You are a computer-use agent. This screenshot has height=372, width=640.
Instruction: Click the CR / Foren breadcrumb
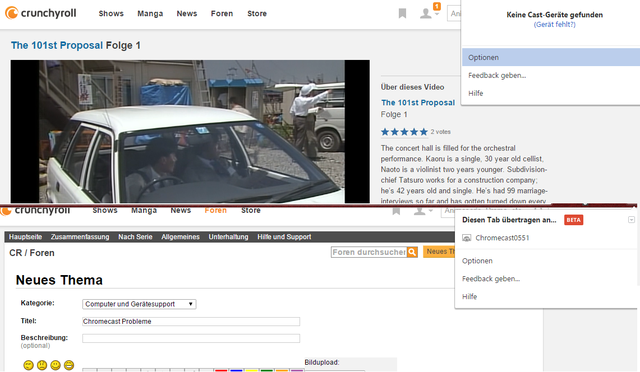click(x=32, y=253)
